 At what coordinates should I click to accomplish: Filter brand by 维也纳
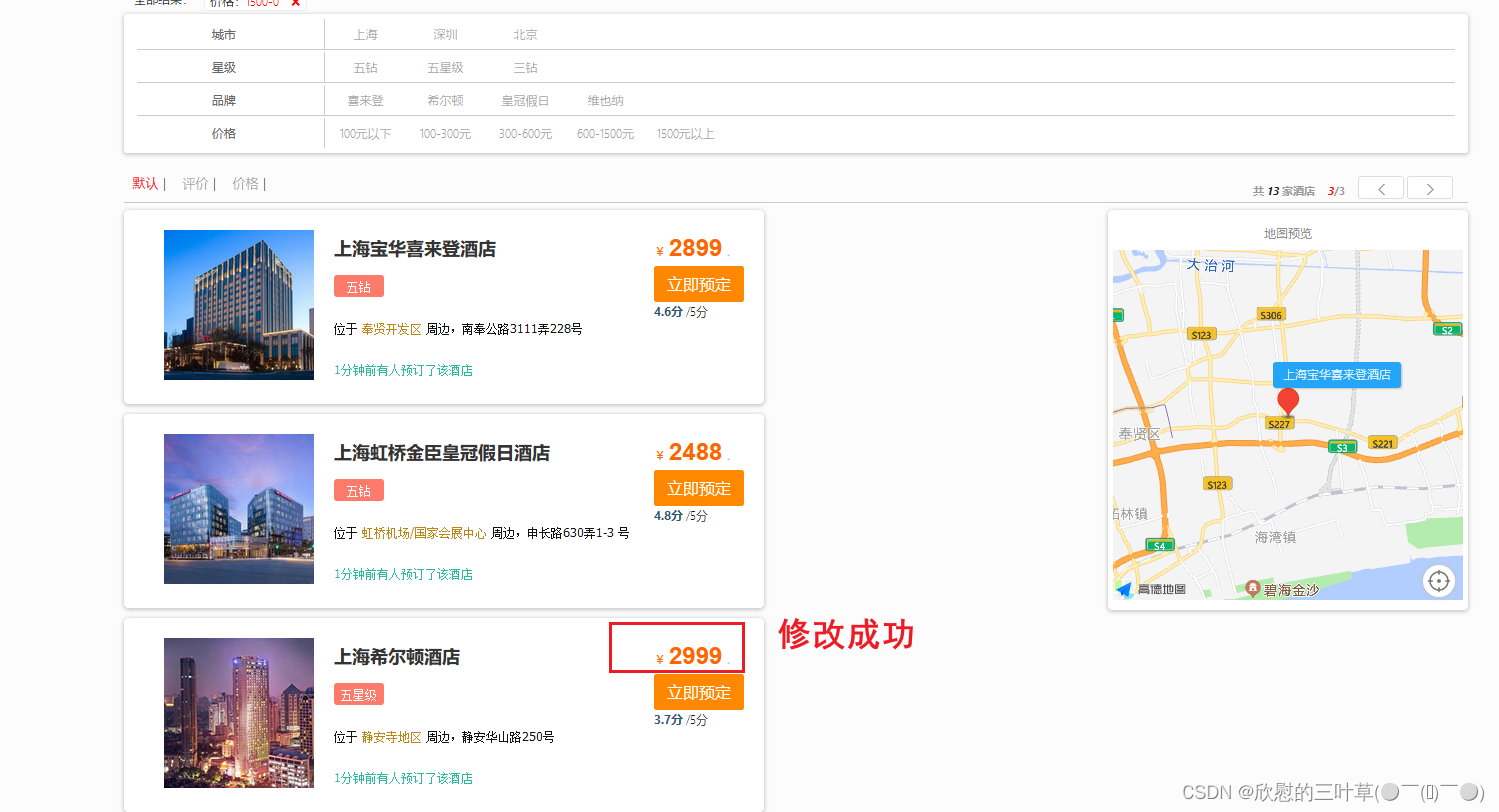click(606, 101)
